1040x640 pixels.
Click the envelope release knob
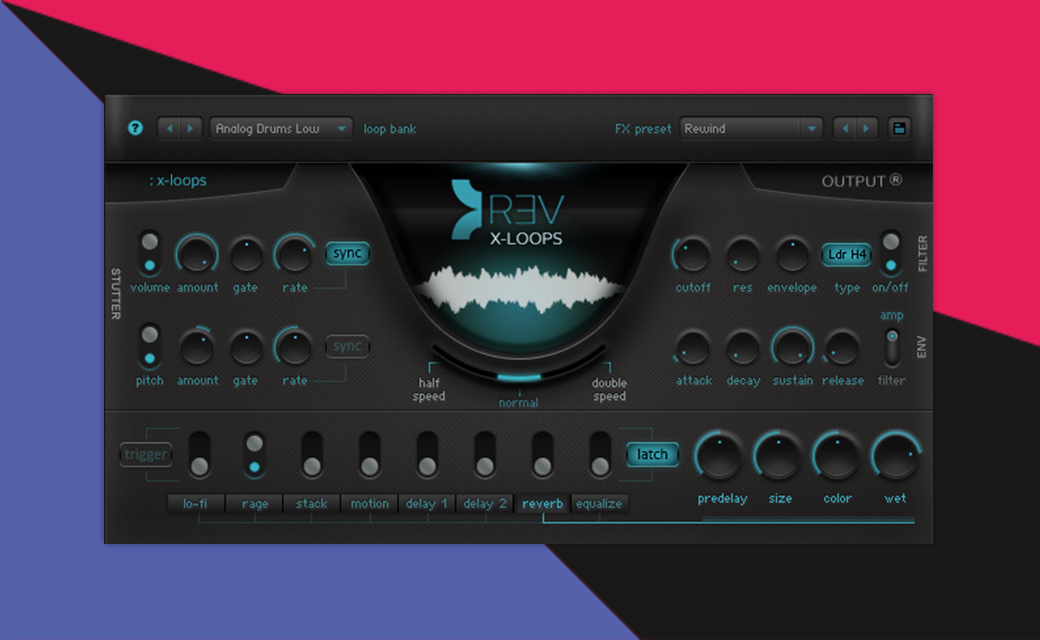click(842, 348)
